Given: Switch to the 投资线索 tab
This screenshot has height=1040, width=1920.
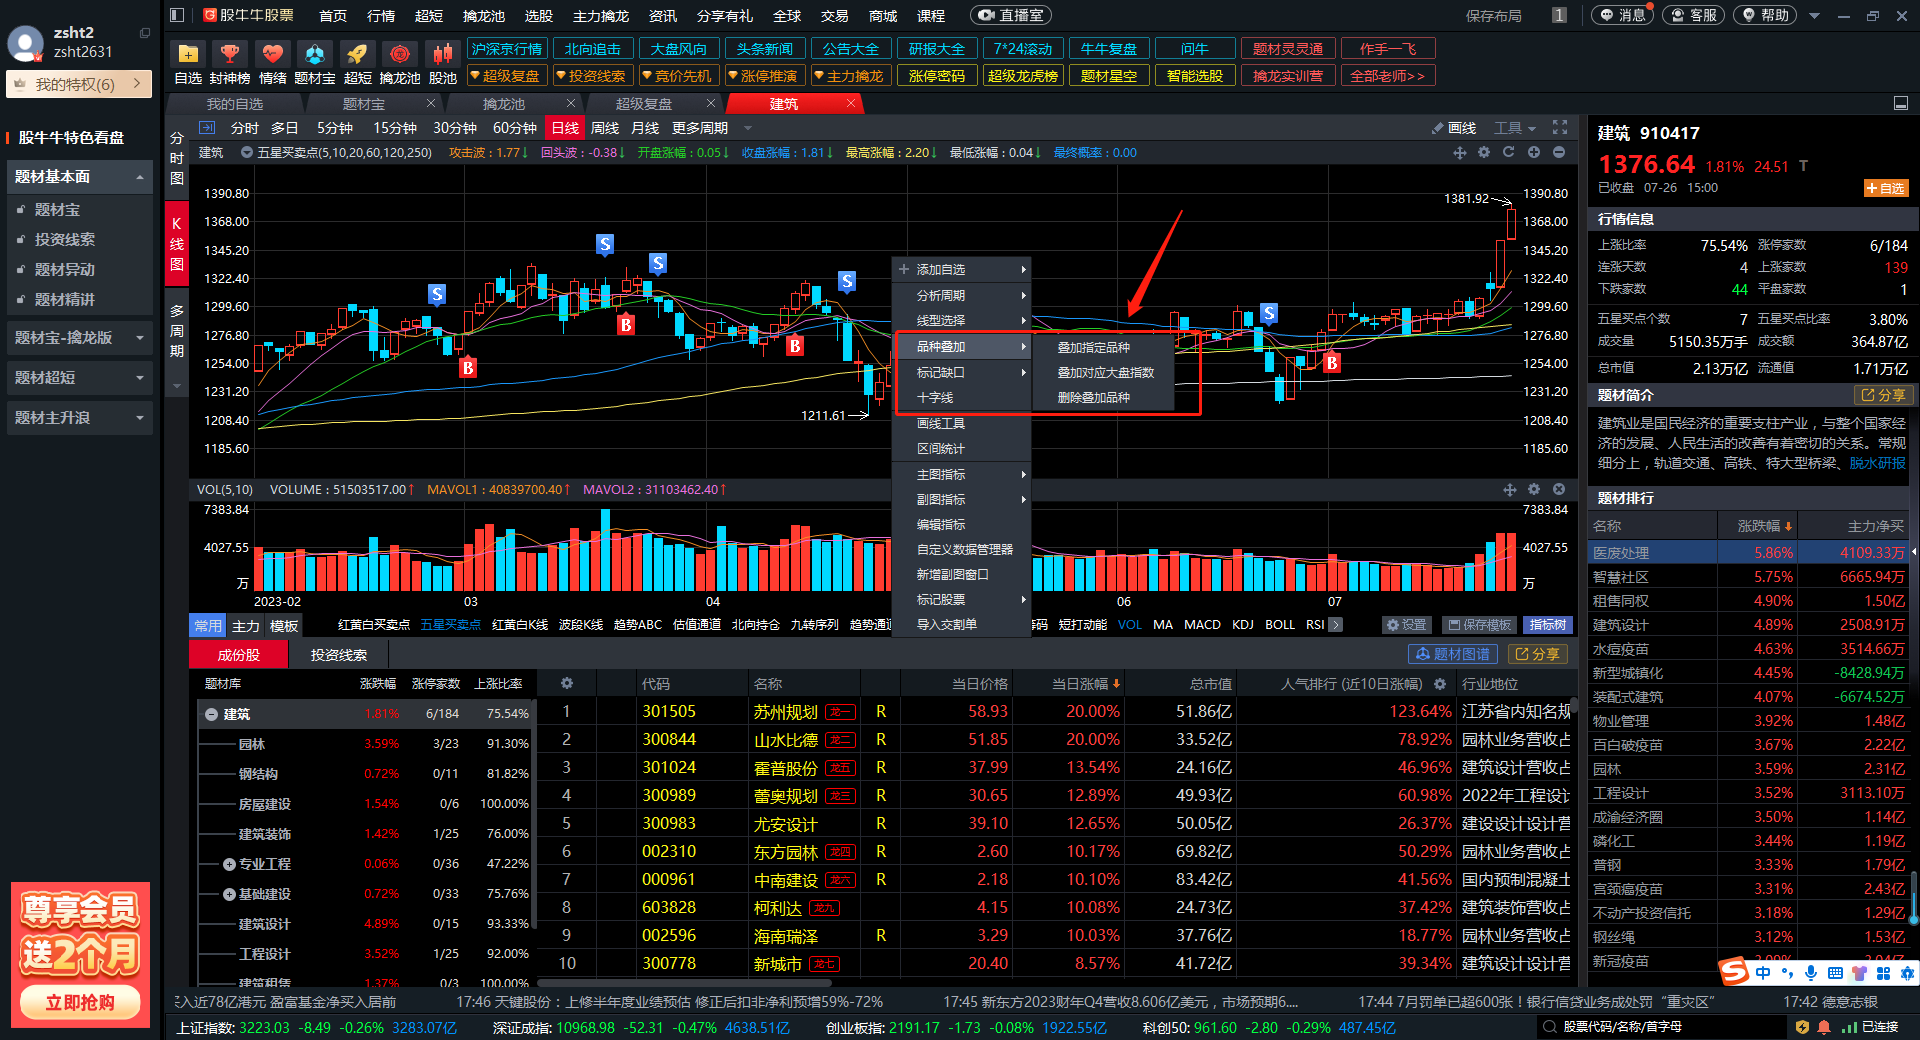Looking at the screenshot, I should [x=339, y=655].
